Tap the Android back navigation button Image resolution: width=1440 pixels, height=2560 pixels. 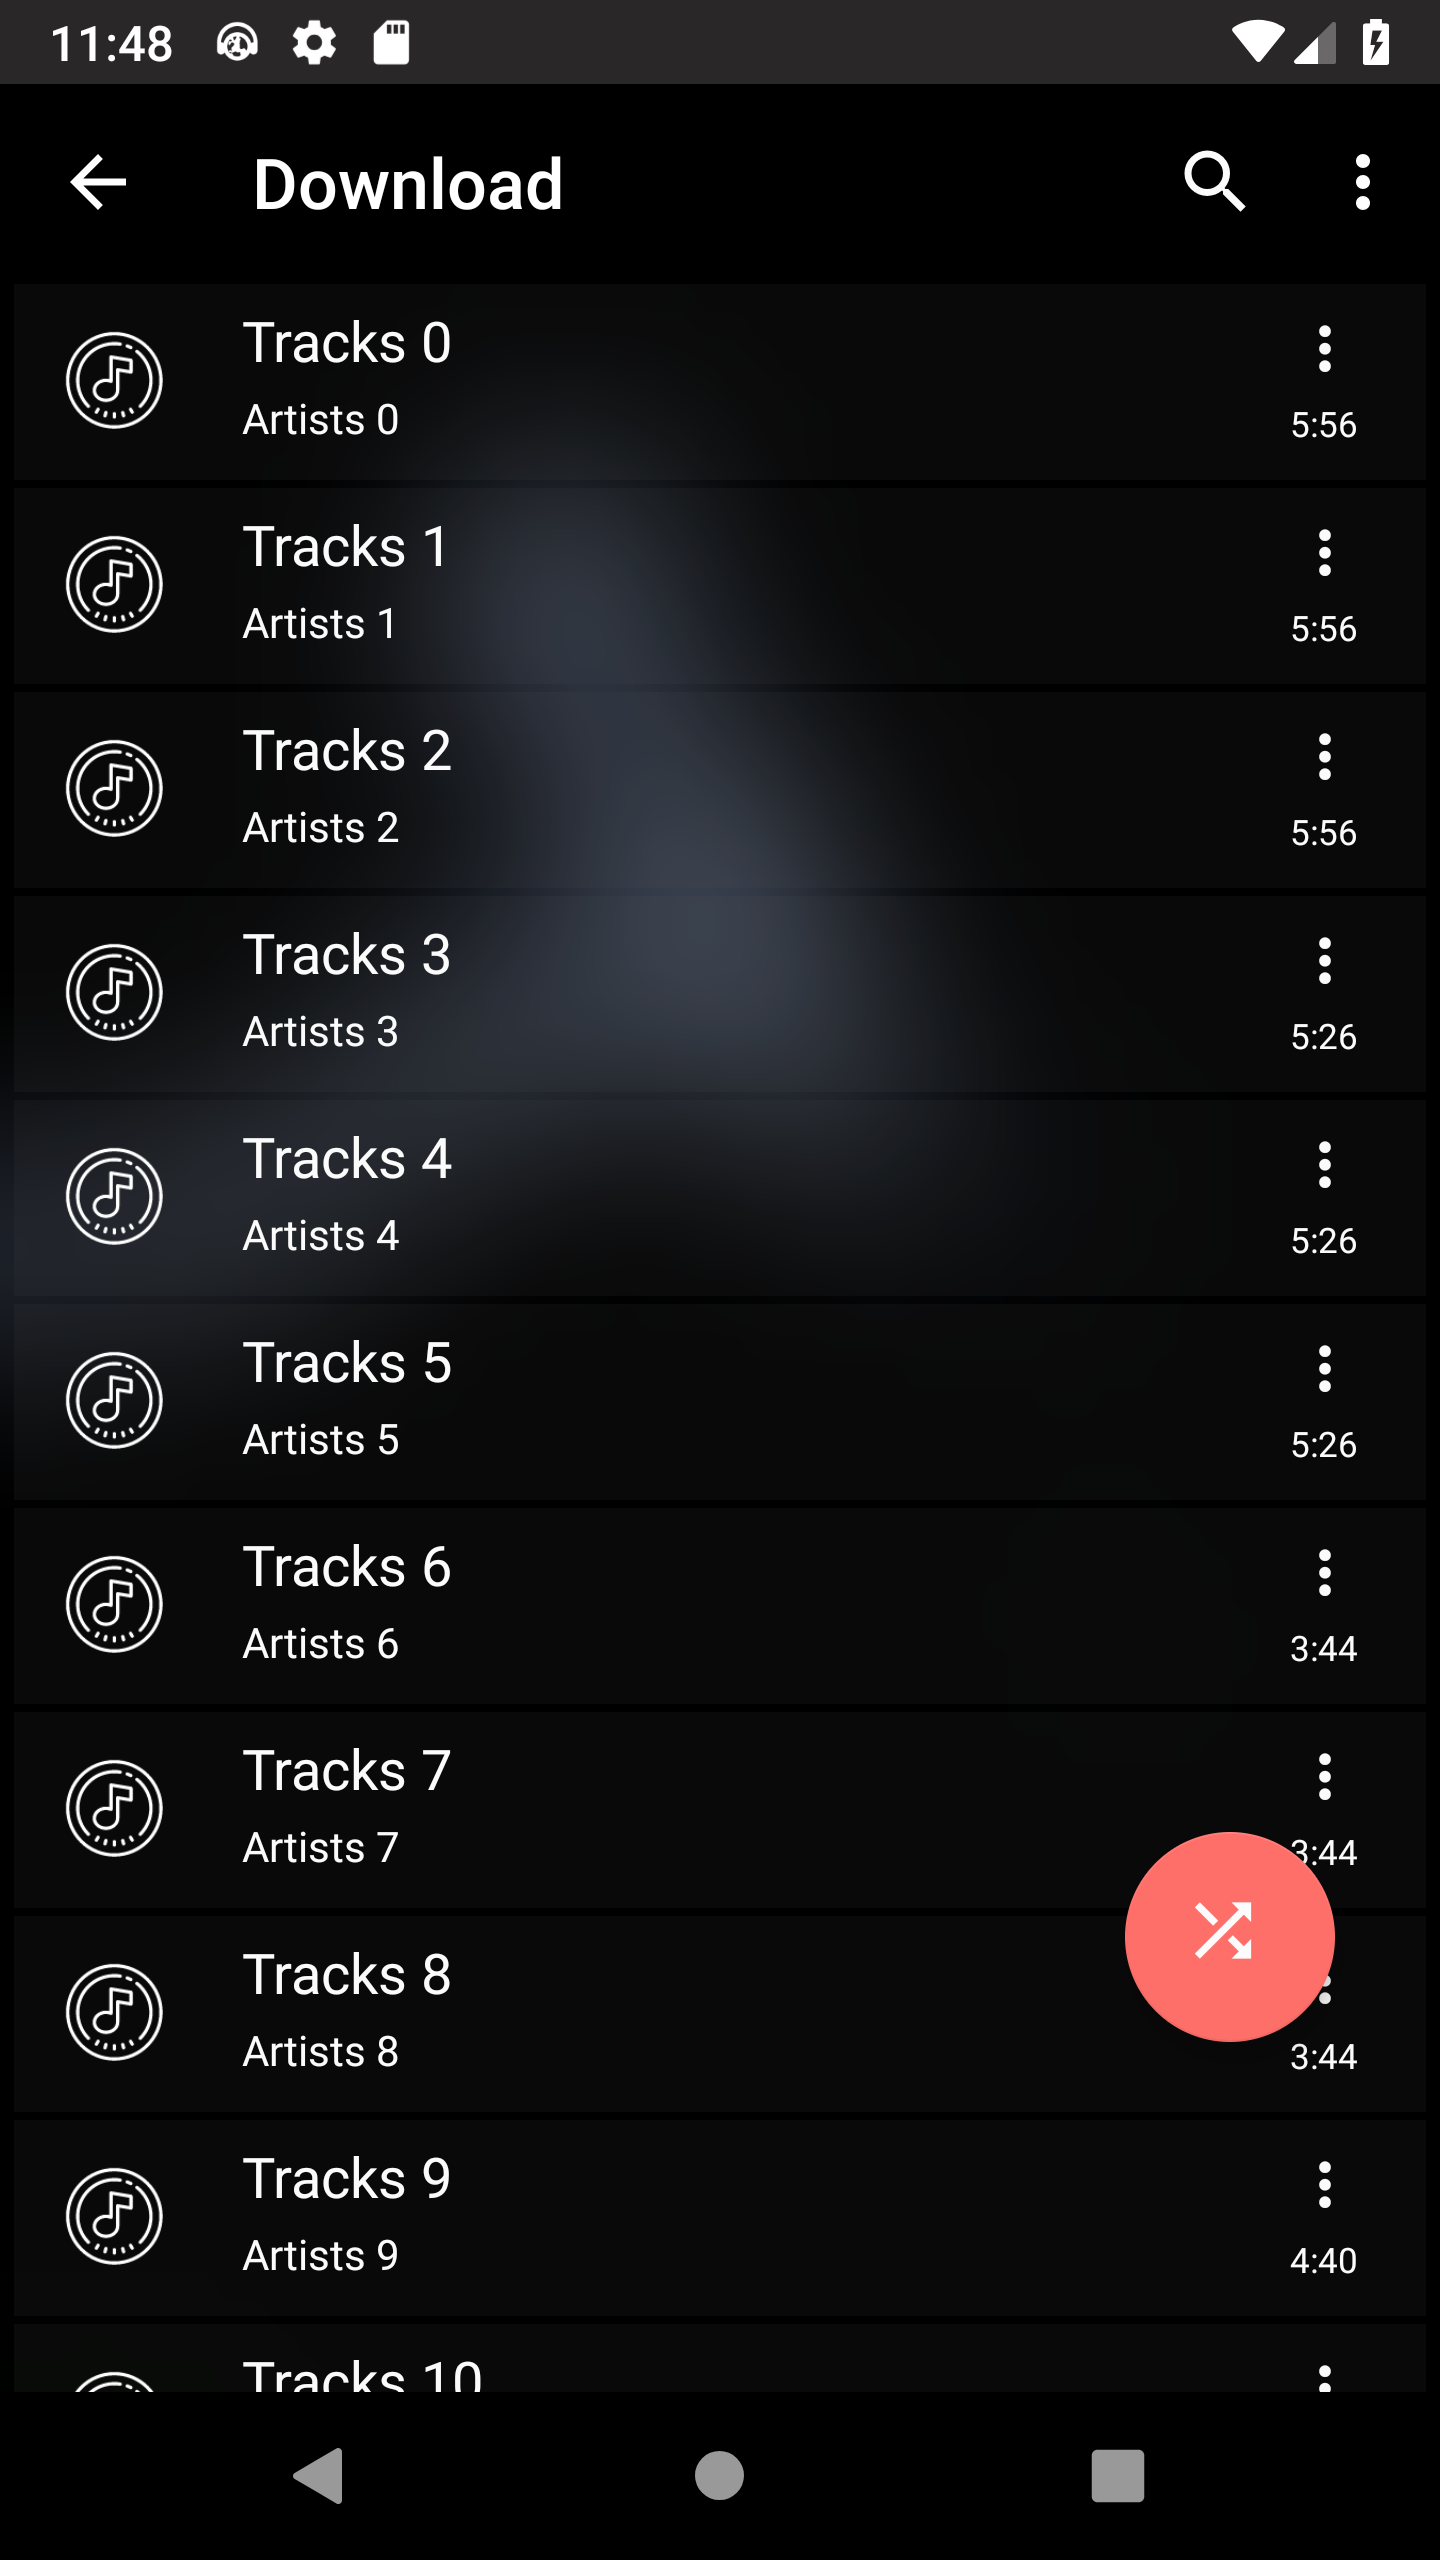(x=318, y=2476)
